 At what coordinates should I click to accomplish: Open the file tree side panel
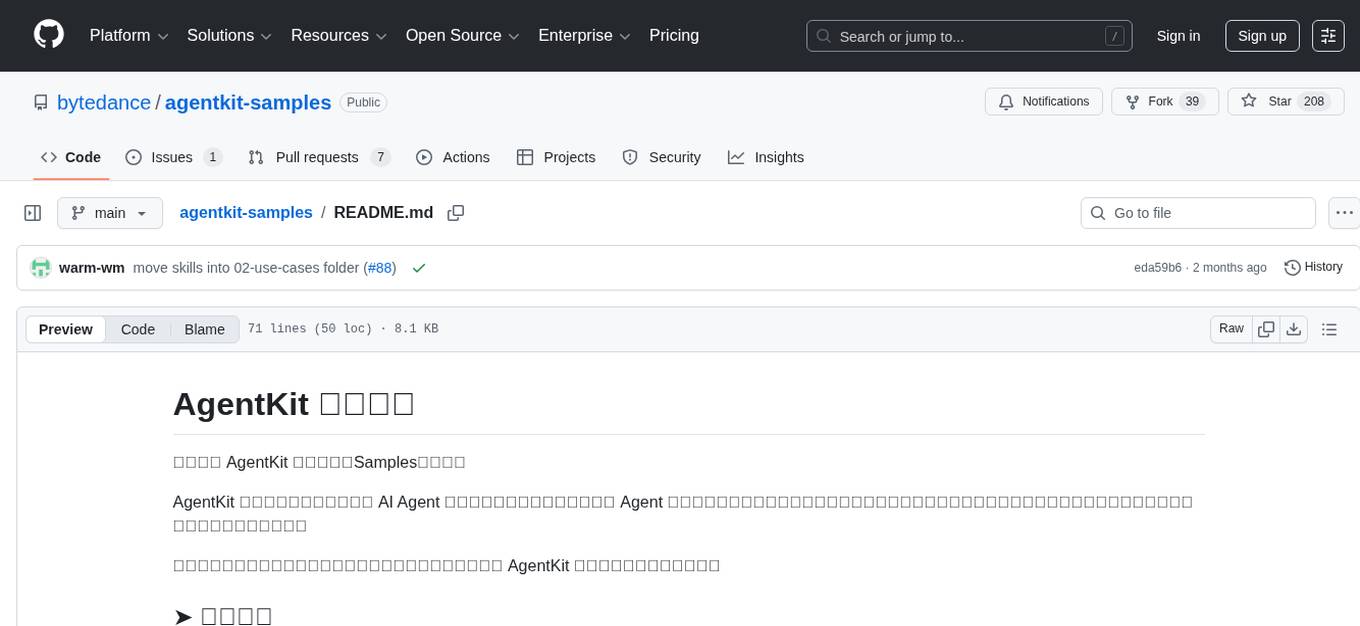33,212
